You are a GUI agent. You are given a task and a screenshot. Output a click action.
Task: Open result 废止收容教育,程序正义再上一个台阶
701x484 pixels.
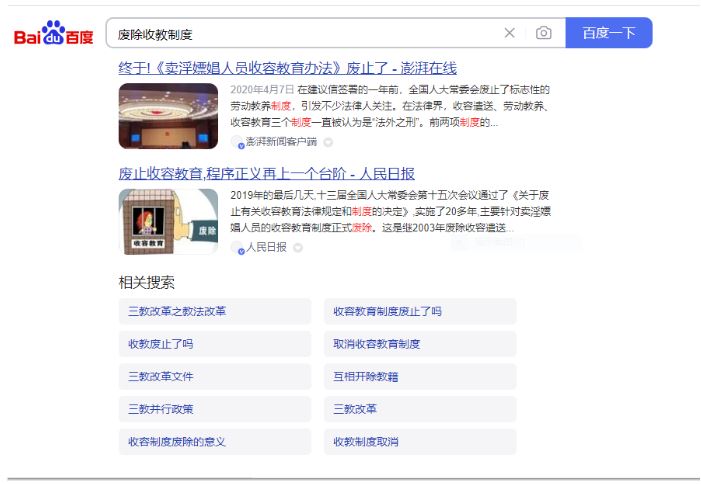(266, 174)
